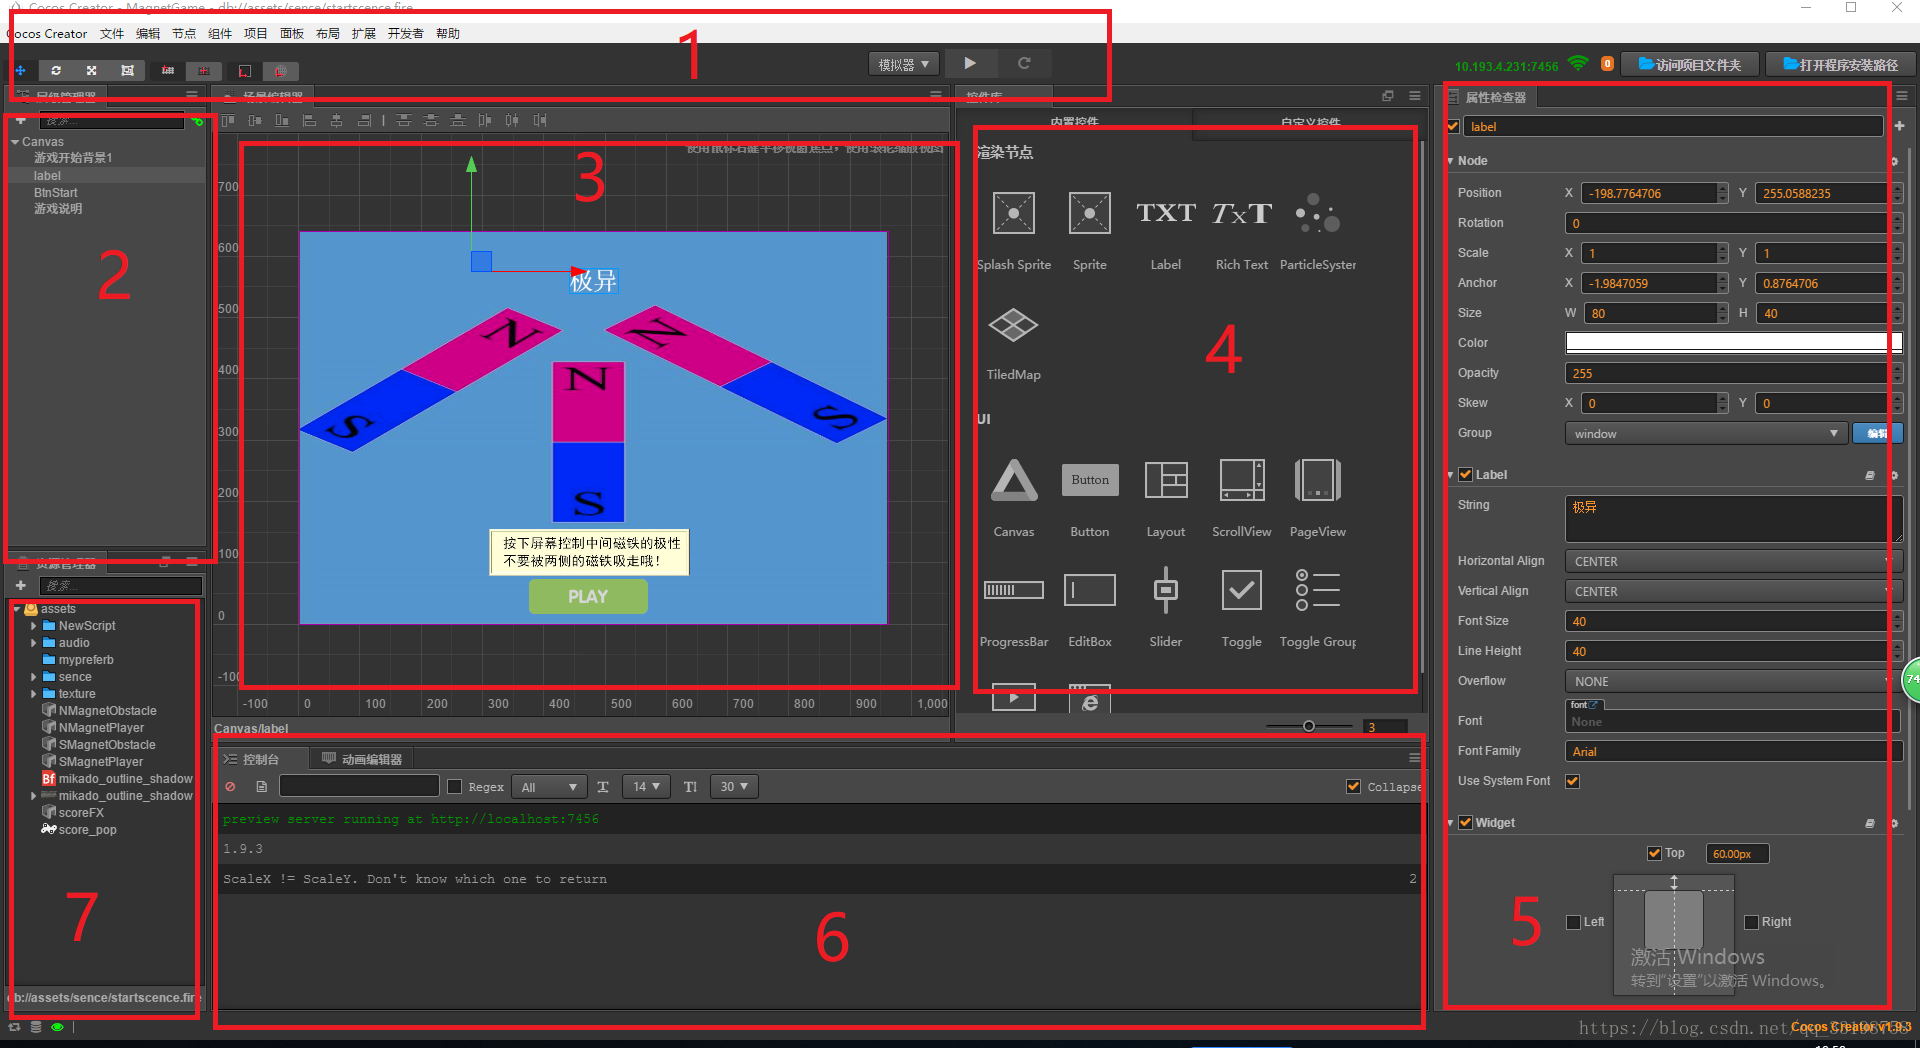Select the rotate transform tool
The height and width of the screenshot is (1048, 1920).
click(x=56, y=71)
